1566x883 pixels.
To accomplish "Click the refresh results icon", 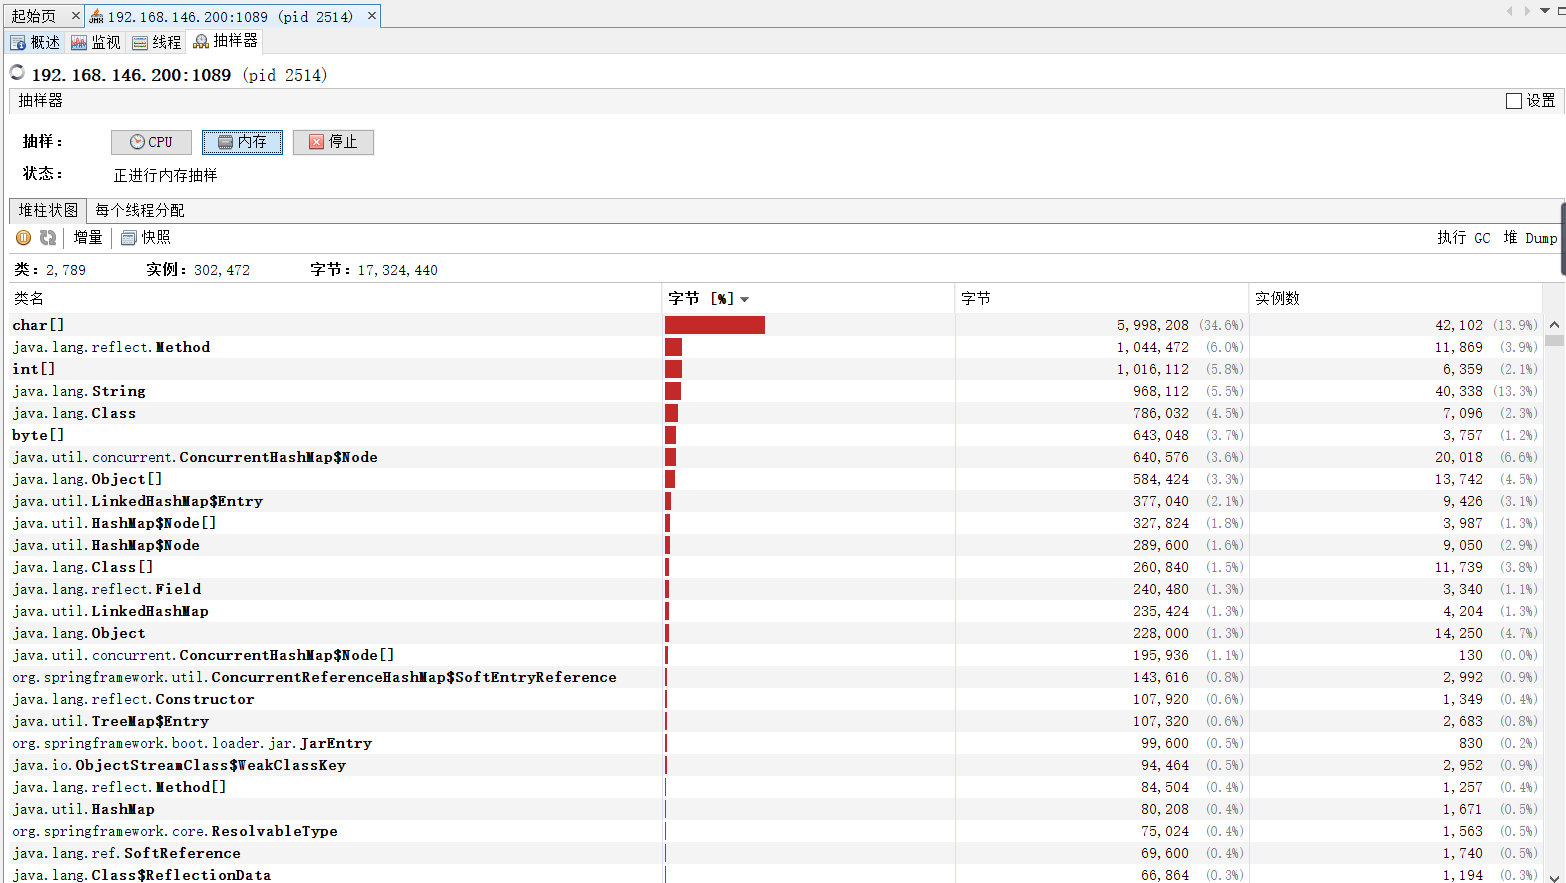I will (48, 238).
